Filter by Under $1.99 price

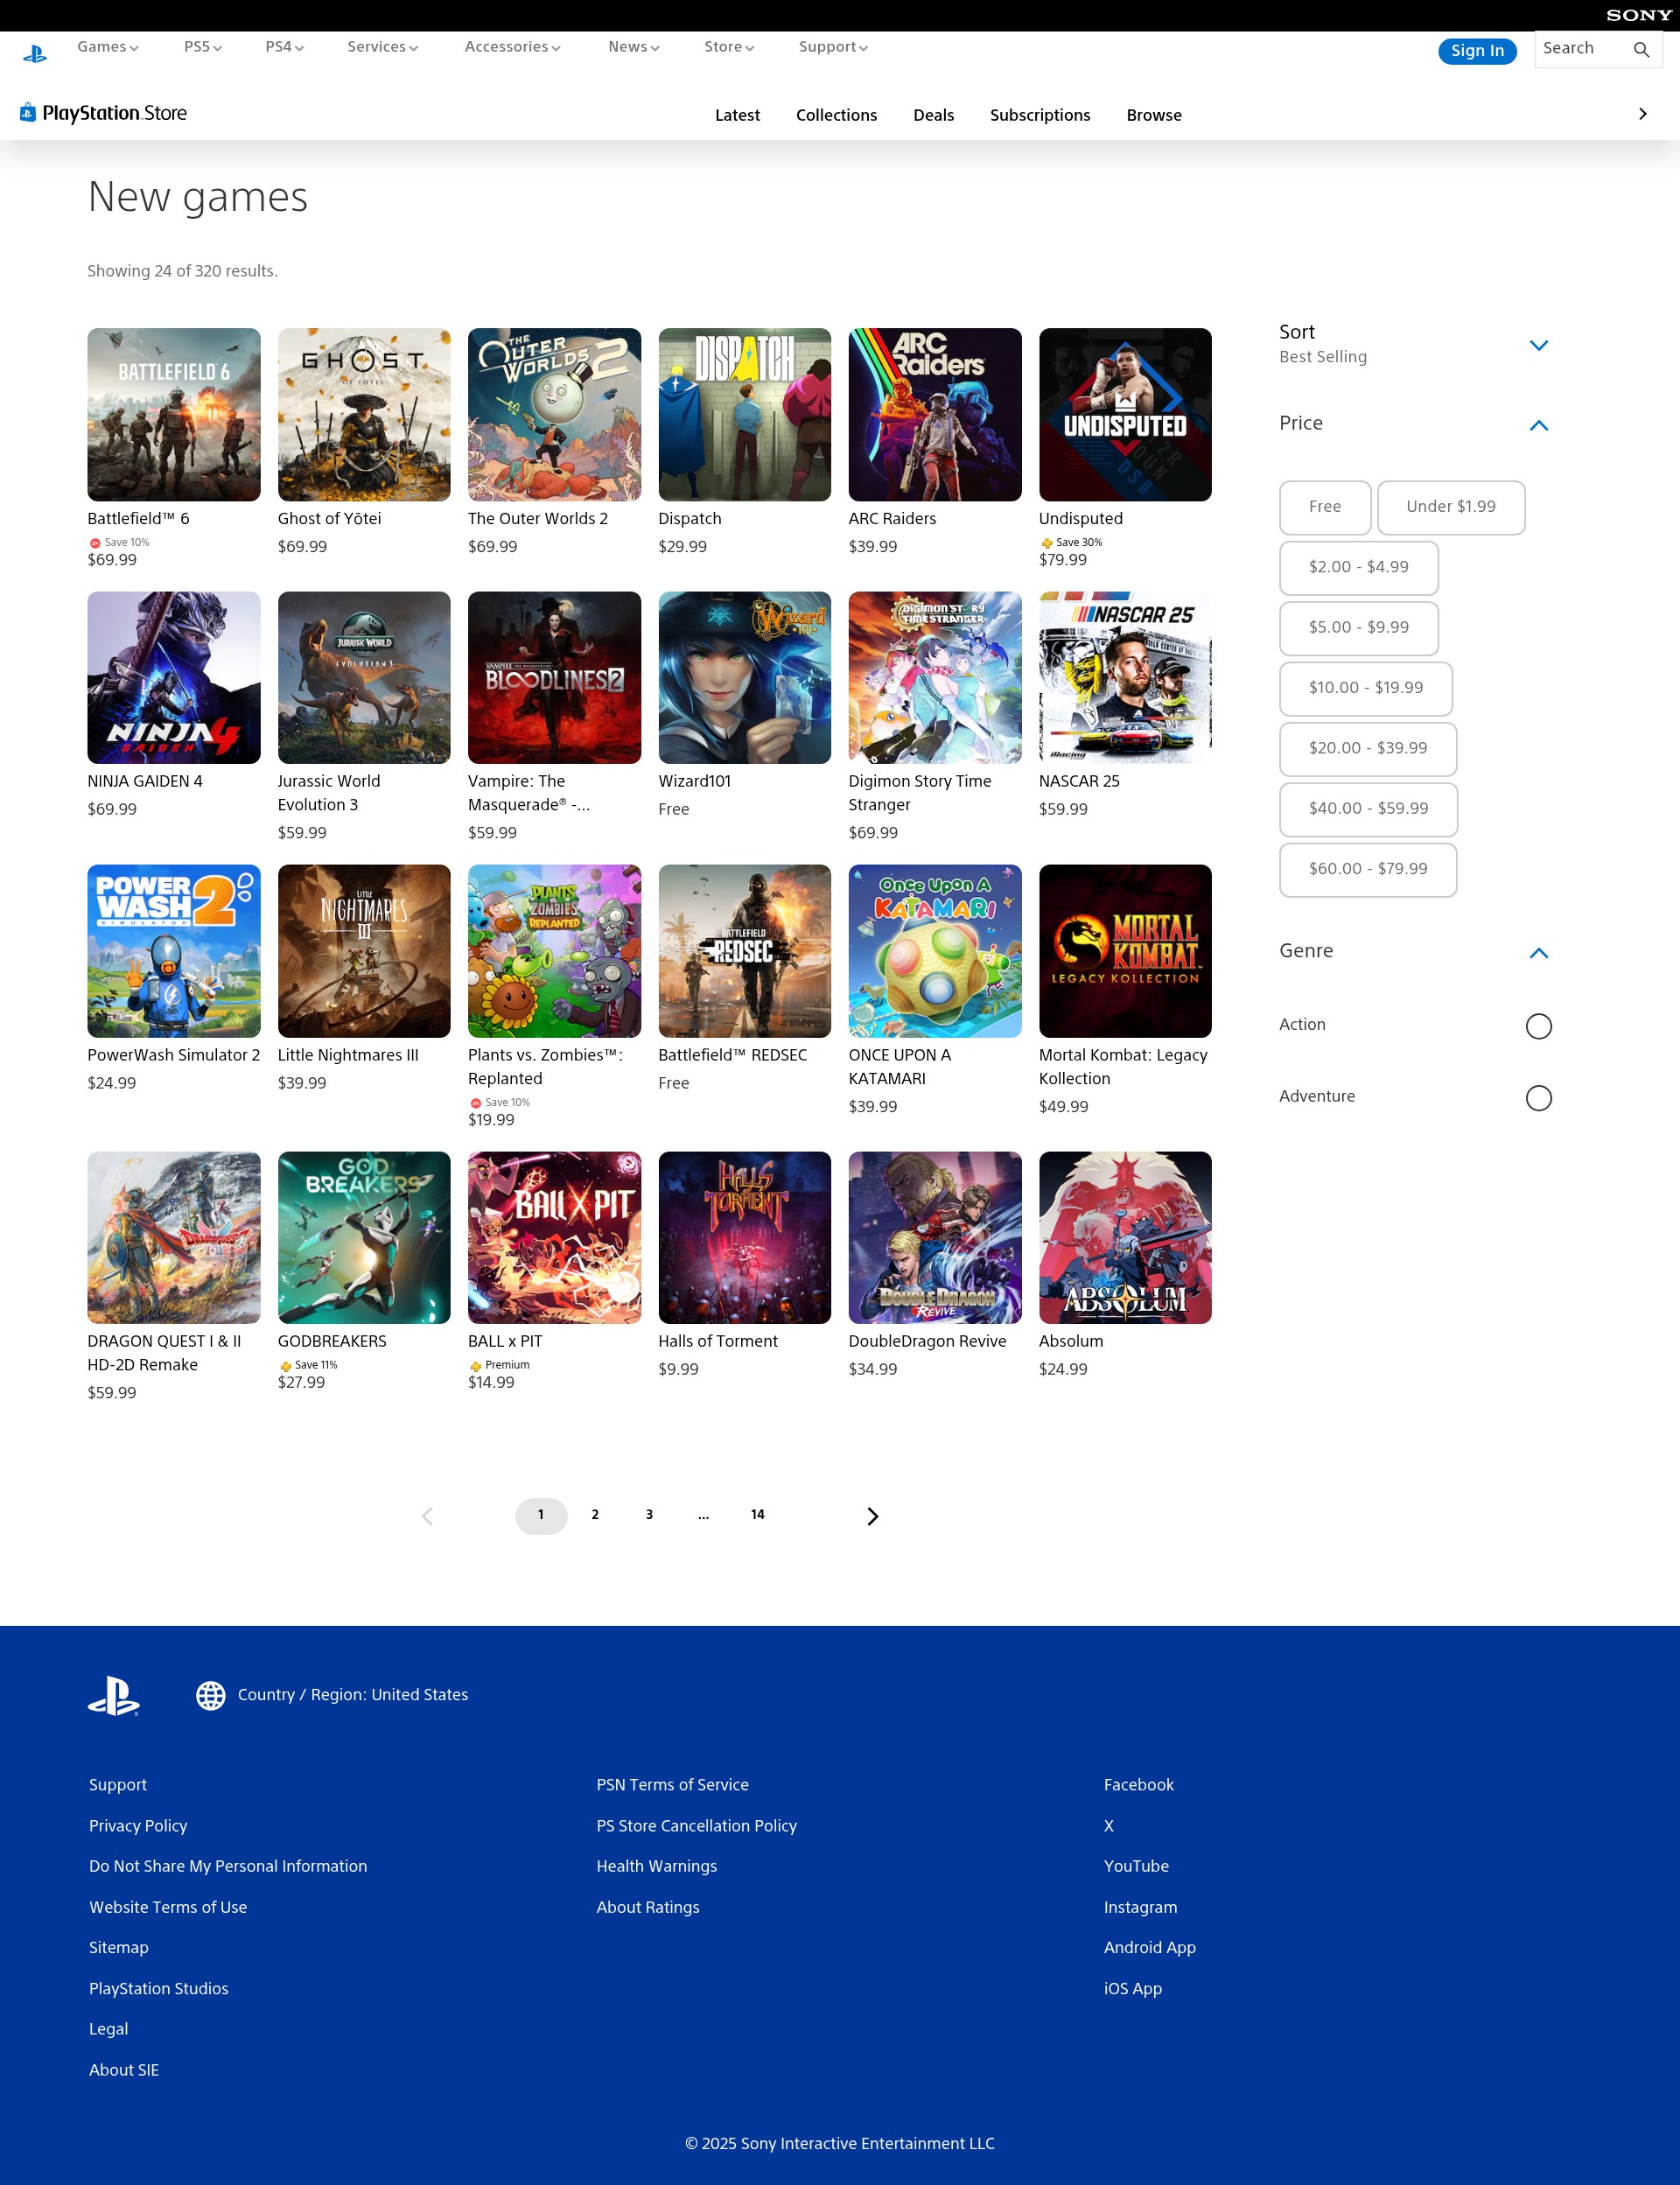tap(1451, 507)
